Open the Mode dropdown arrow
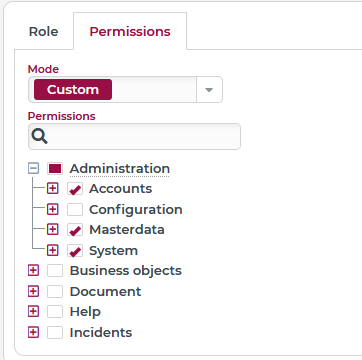 209,90
